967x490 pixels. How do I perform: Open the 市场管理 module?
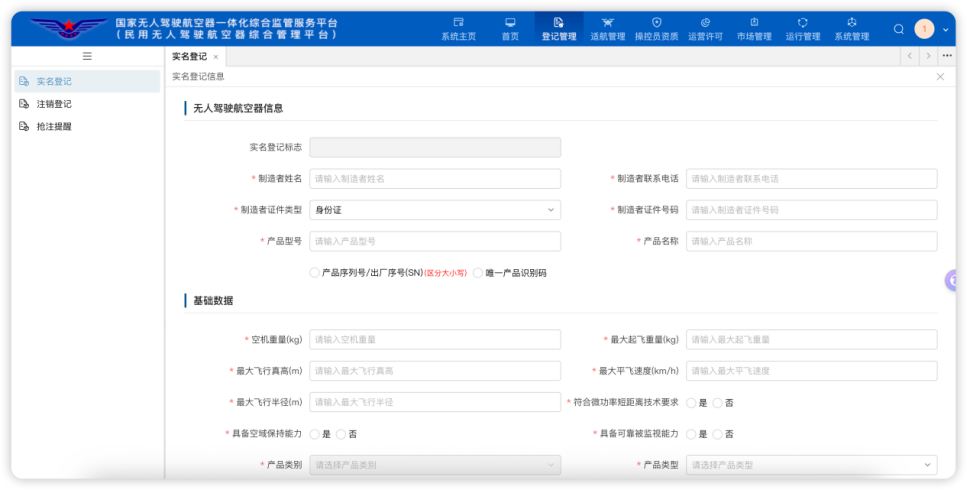pyautogui.click(x=754, y=28)
